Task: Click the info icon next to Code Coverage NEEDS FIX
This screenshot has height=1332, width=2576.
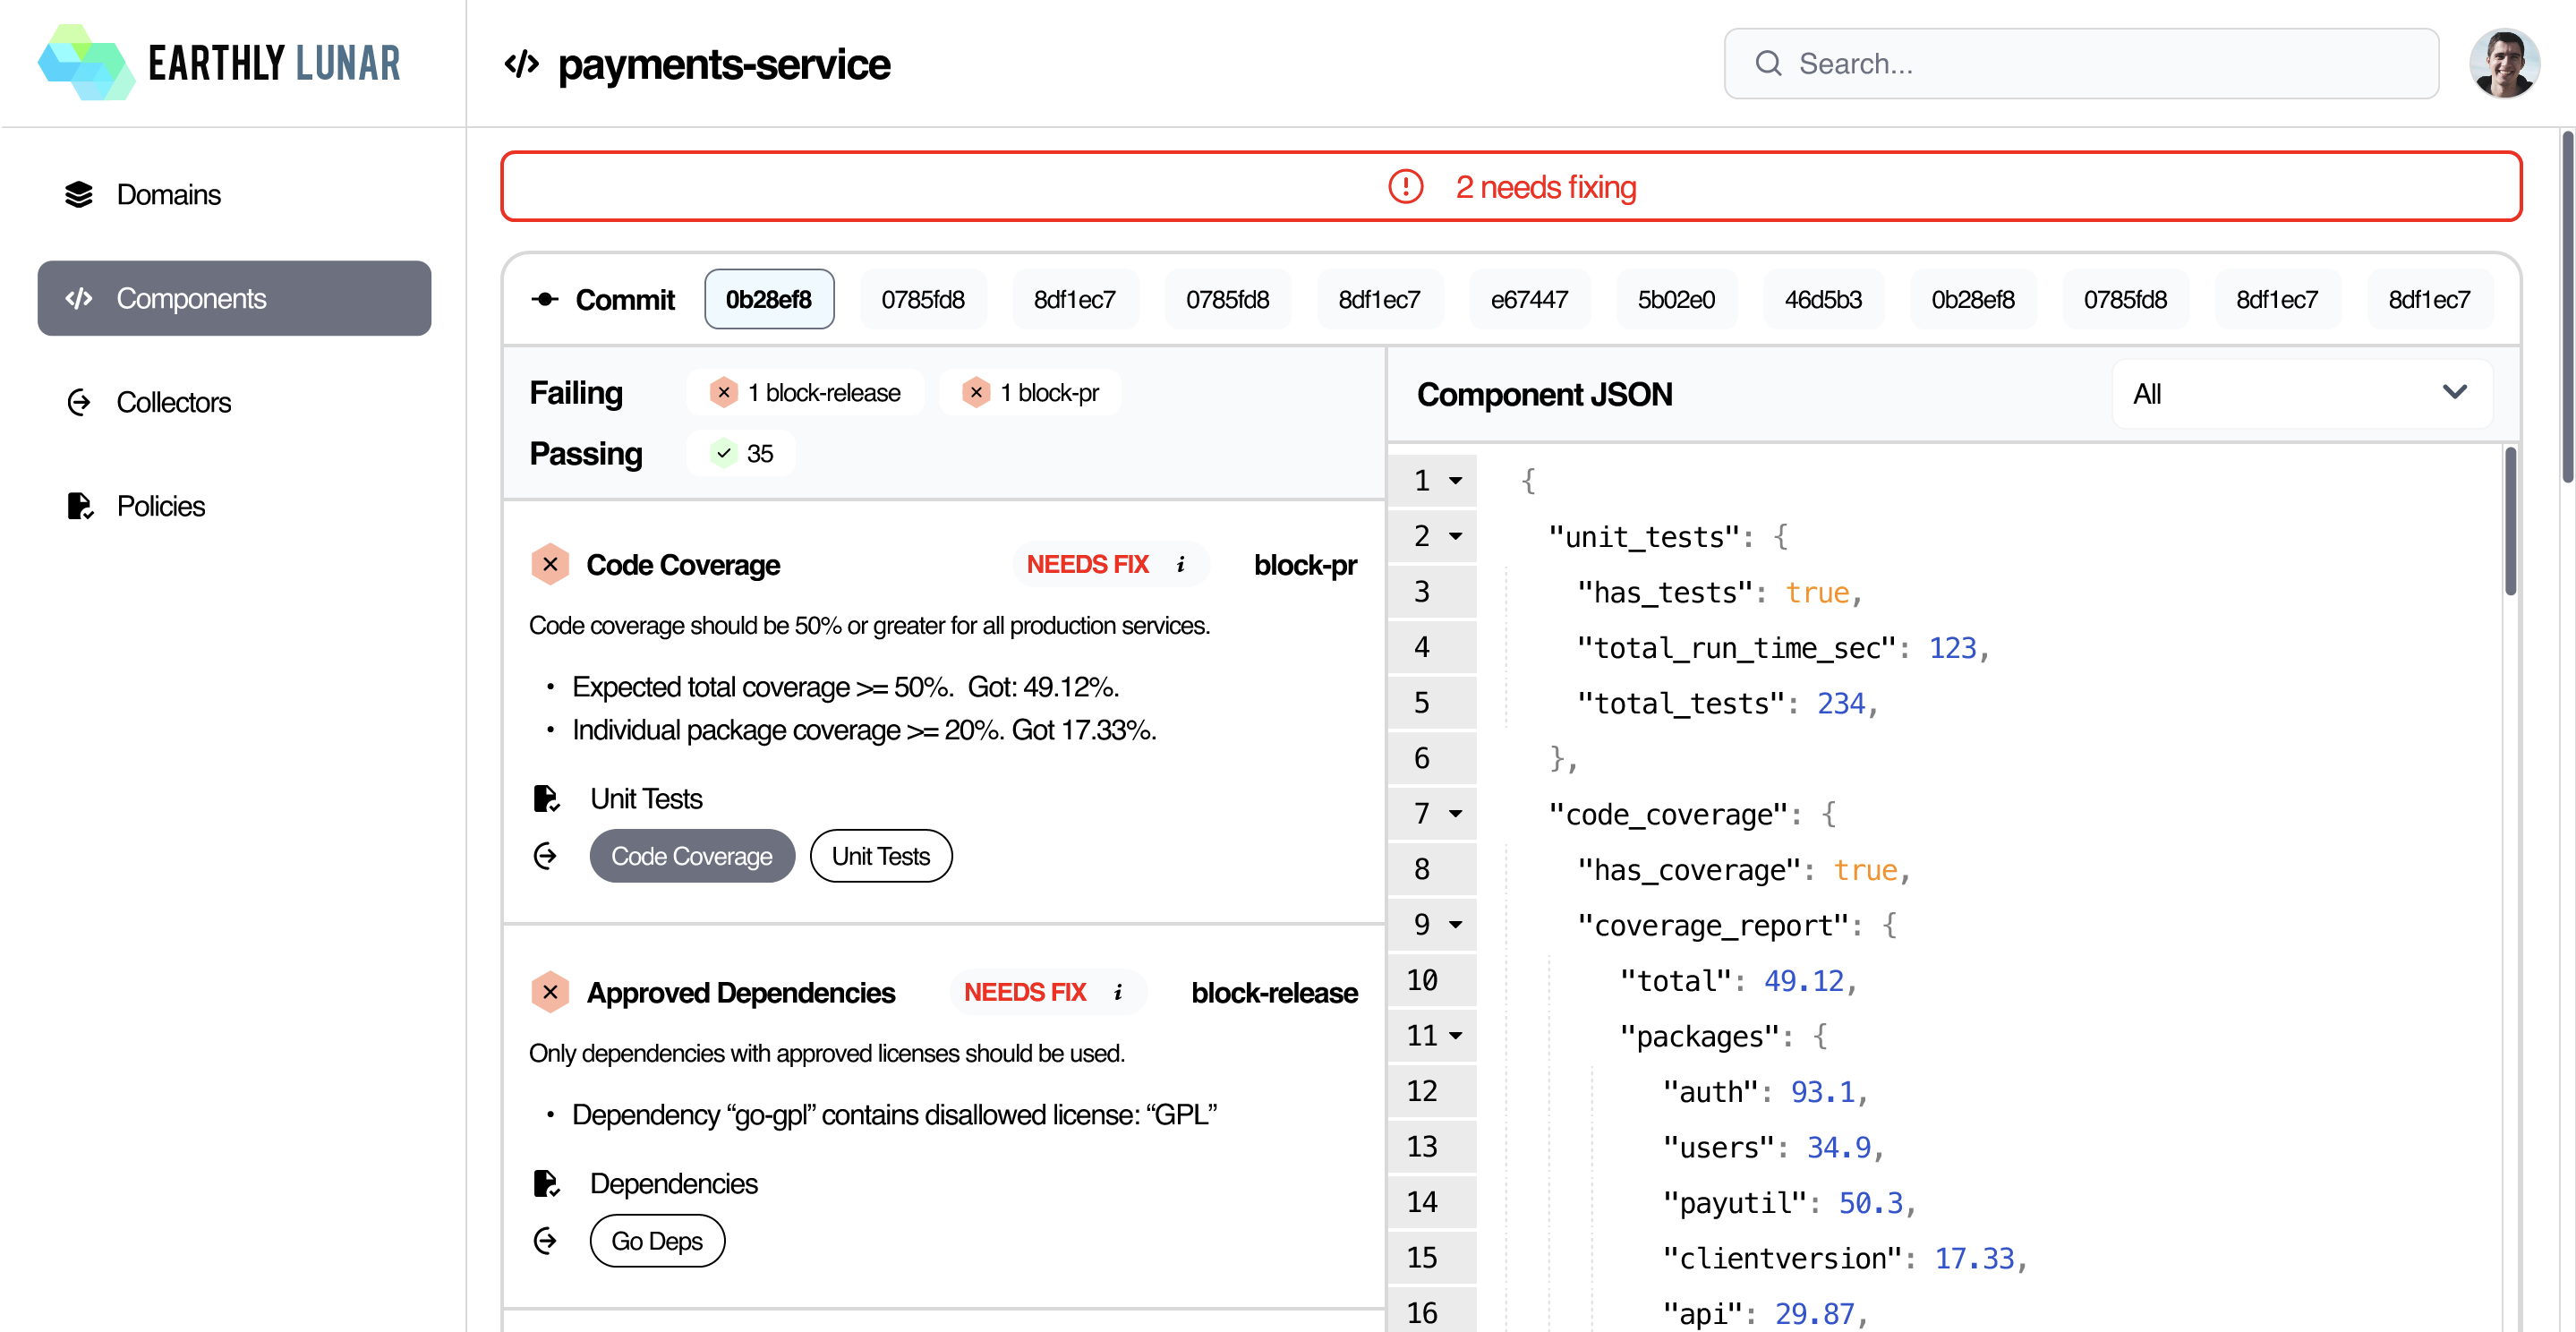Action: click(x=1181, y=565)
